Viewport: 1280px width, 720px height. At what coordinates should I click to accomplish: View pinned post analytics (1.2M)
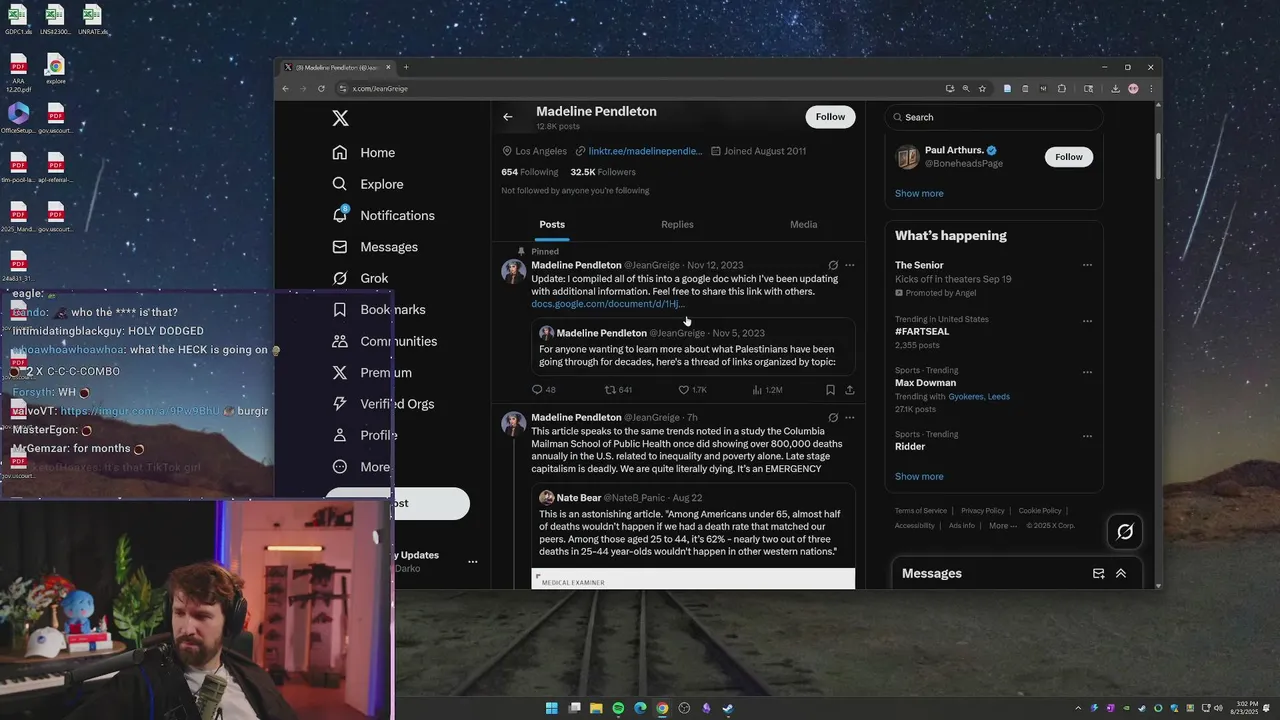point(767,390)
